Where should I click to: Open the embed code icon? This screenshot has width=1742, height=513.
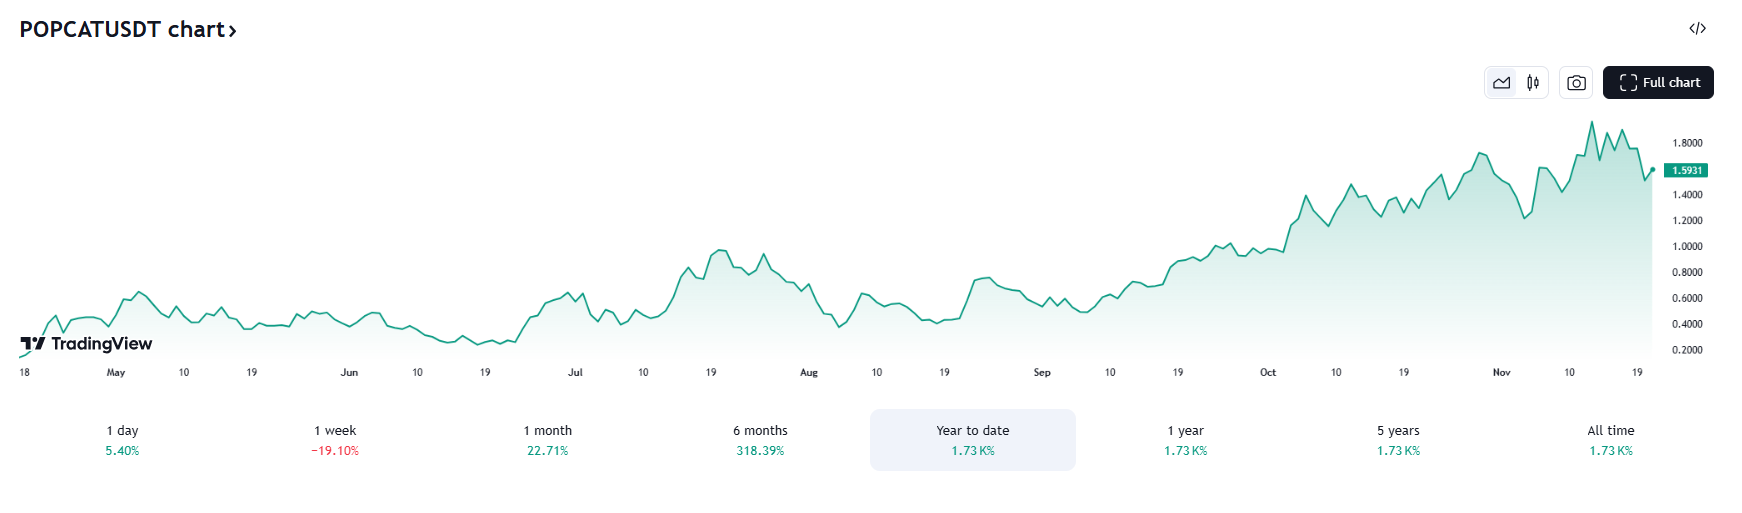(x=1697, y=28)
